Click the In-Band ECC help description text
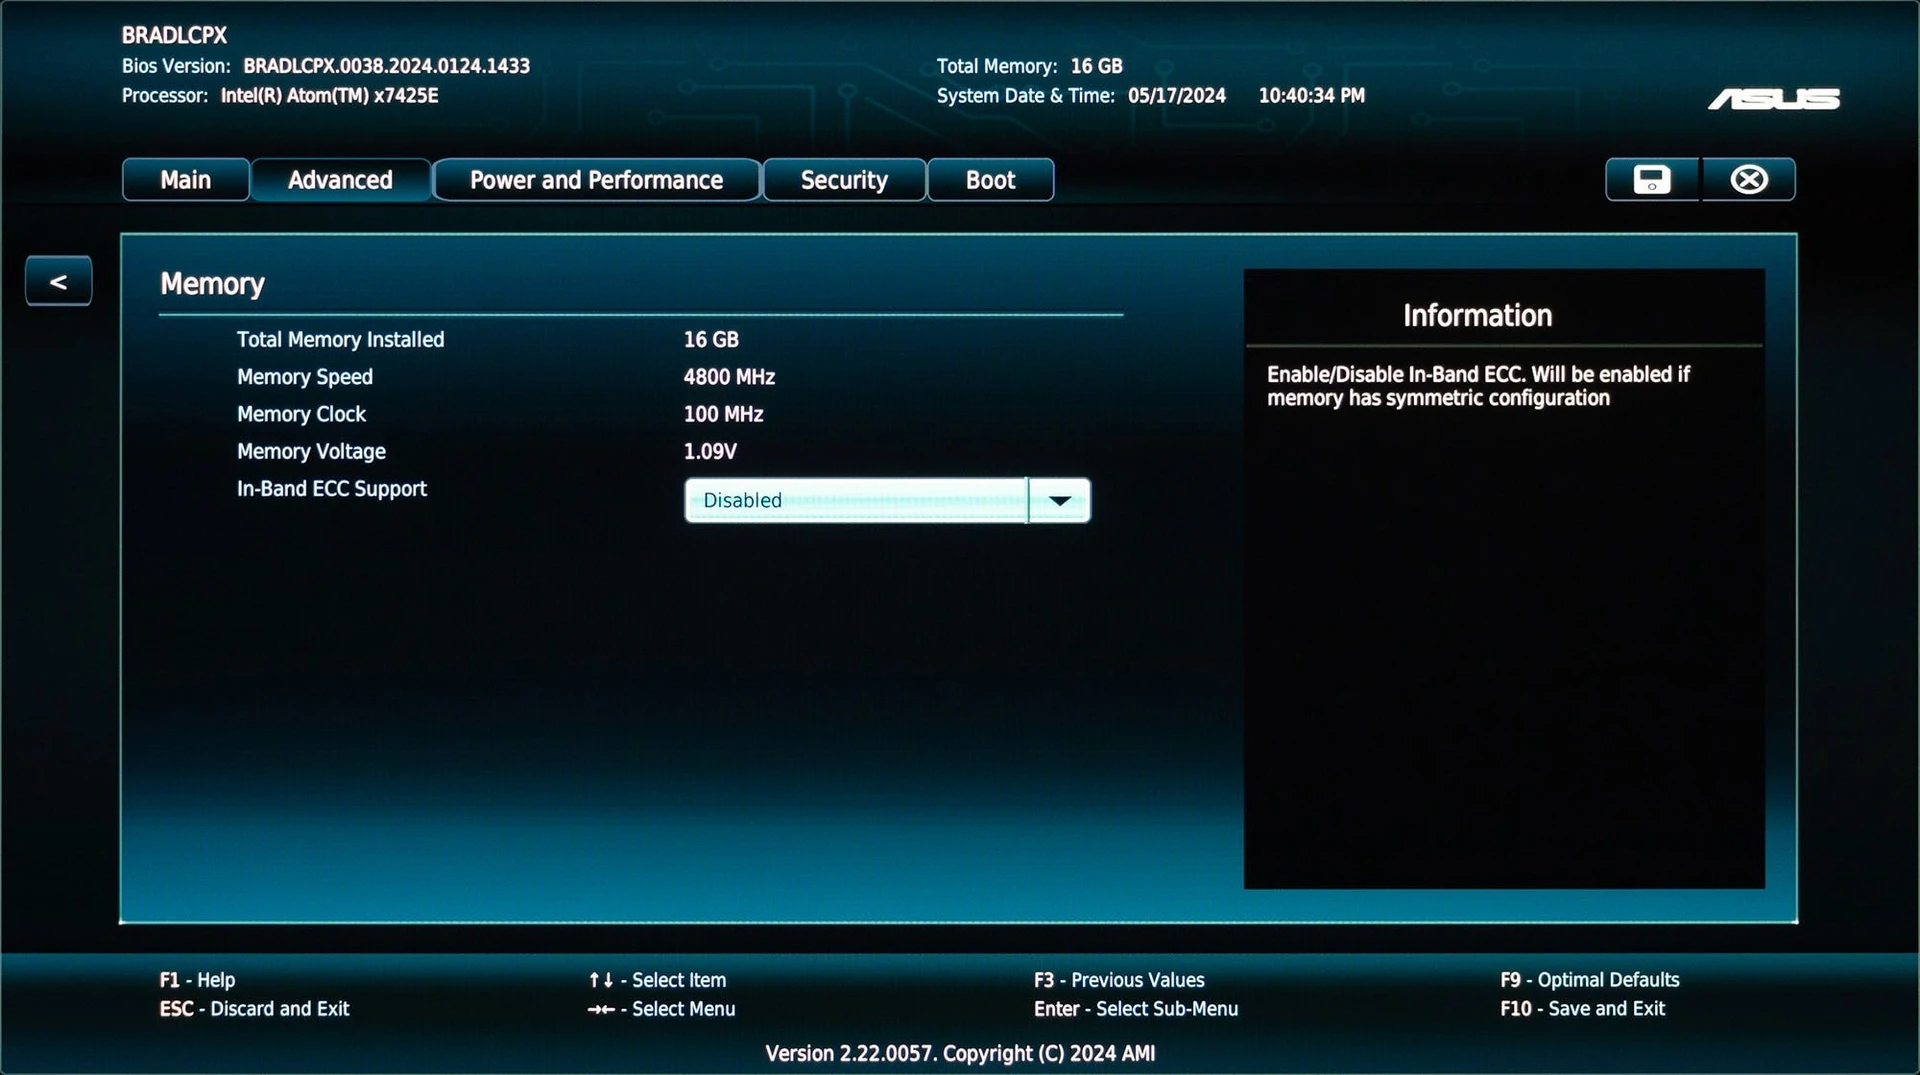1920x1075 pixels. click(1479, 386)
